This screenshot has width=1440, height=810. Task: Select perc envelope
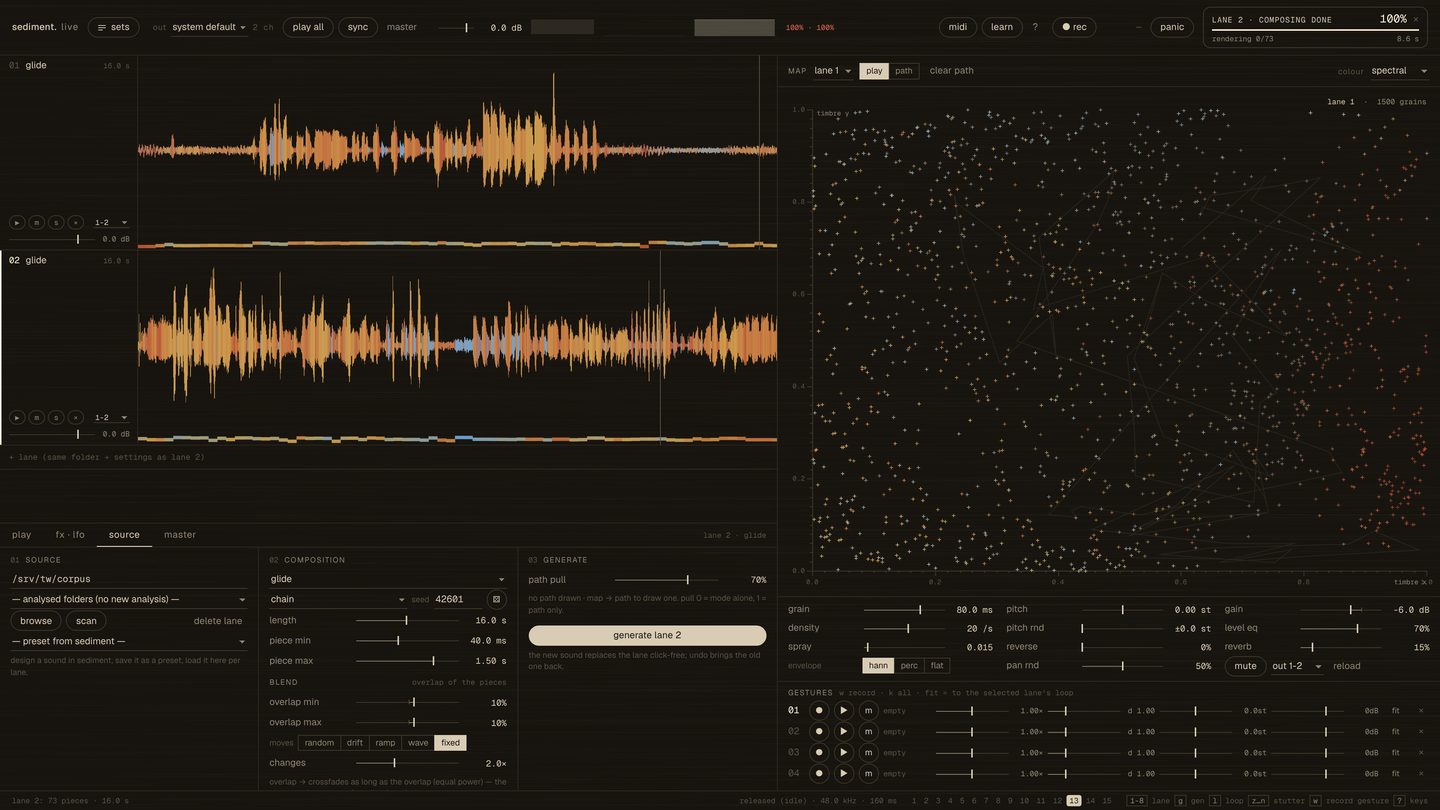coord(909,665)
